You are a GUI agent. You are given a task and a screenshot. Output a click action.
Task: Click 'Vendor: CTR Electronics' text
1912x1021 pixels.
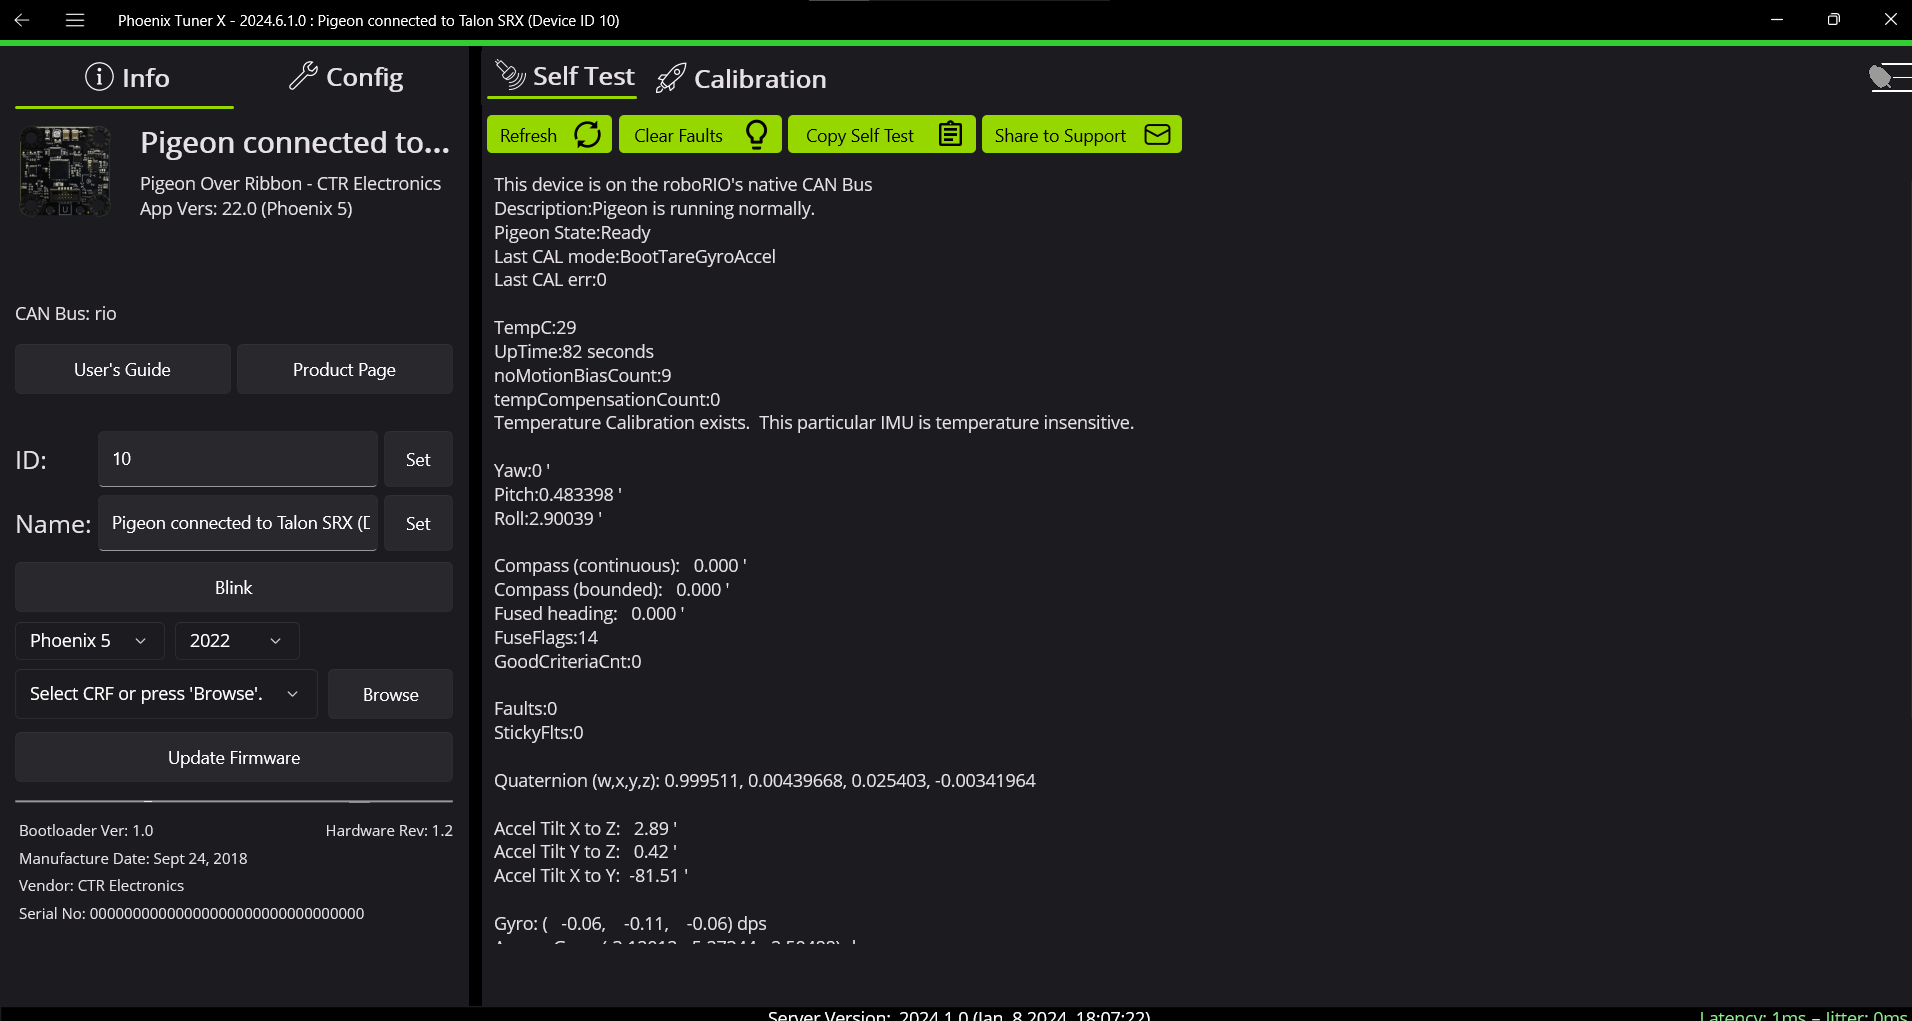click(x=102, y=885)
